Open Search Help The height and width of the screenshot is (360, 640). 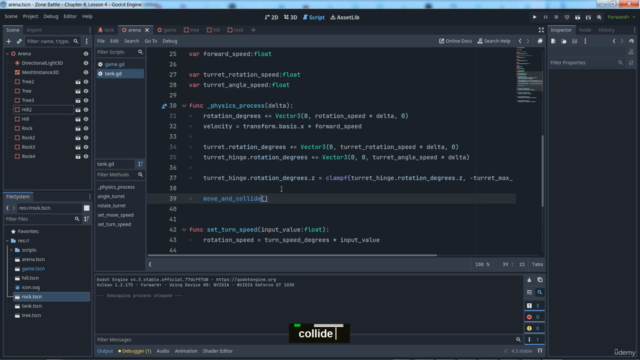click(494, 41)
